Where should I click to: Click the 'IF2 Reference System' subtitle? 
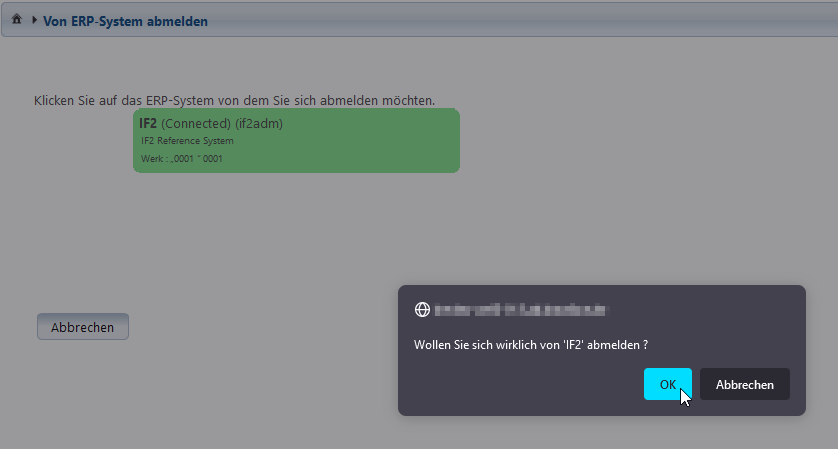[187, 141]
